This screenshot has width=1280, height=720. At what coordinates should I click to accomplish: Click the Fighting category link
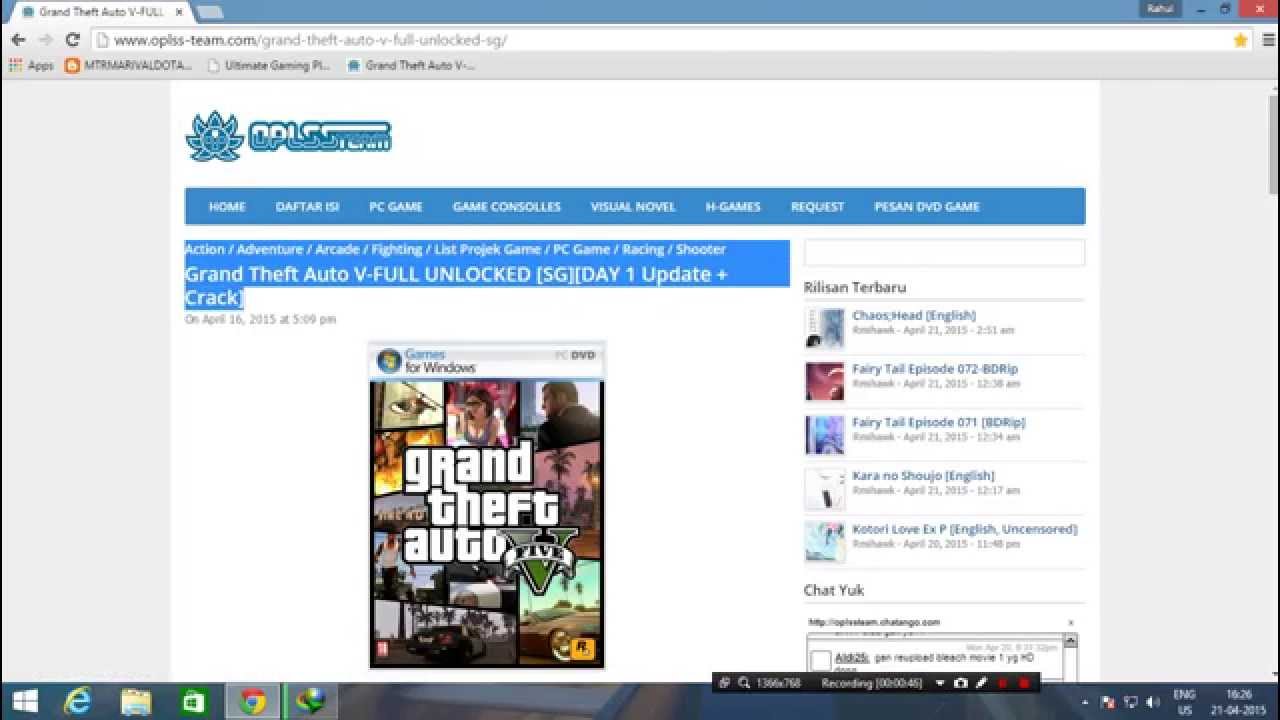coord(397,249)
